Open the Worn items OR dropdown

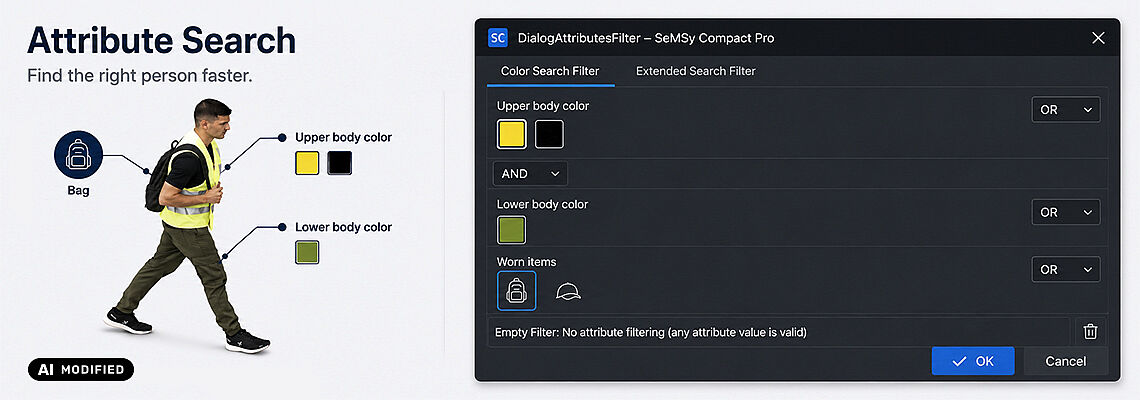tap(1066, 269)
